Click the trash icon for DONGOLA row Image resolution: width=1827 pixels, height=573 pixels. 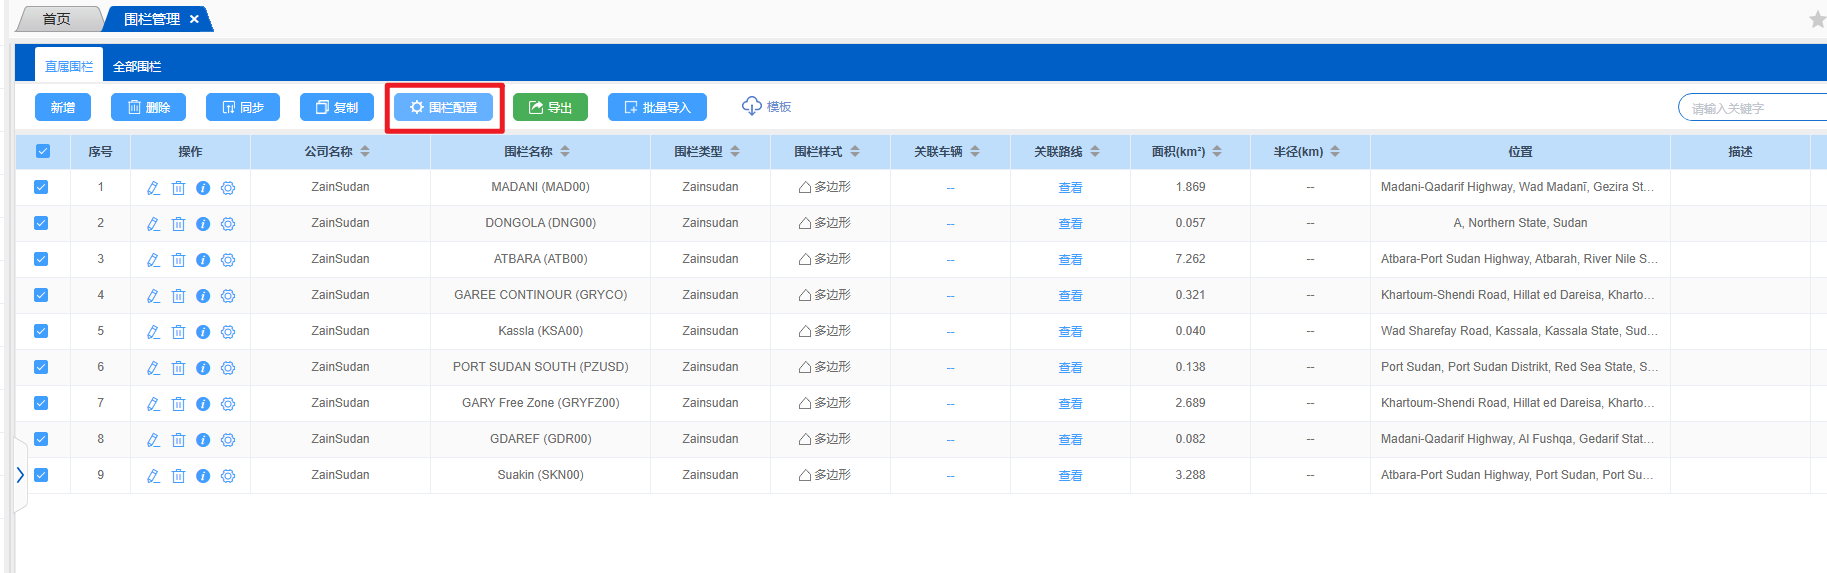178,224
